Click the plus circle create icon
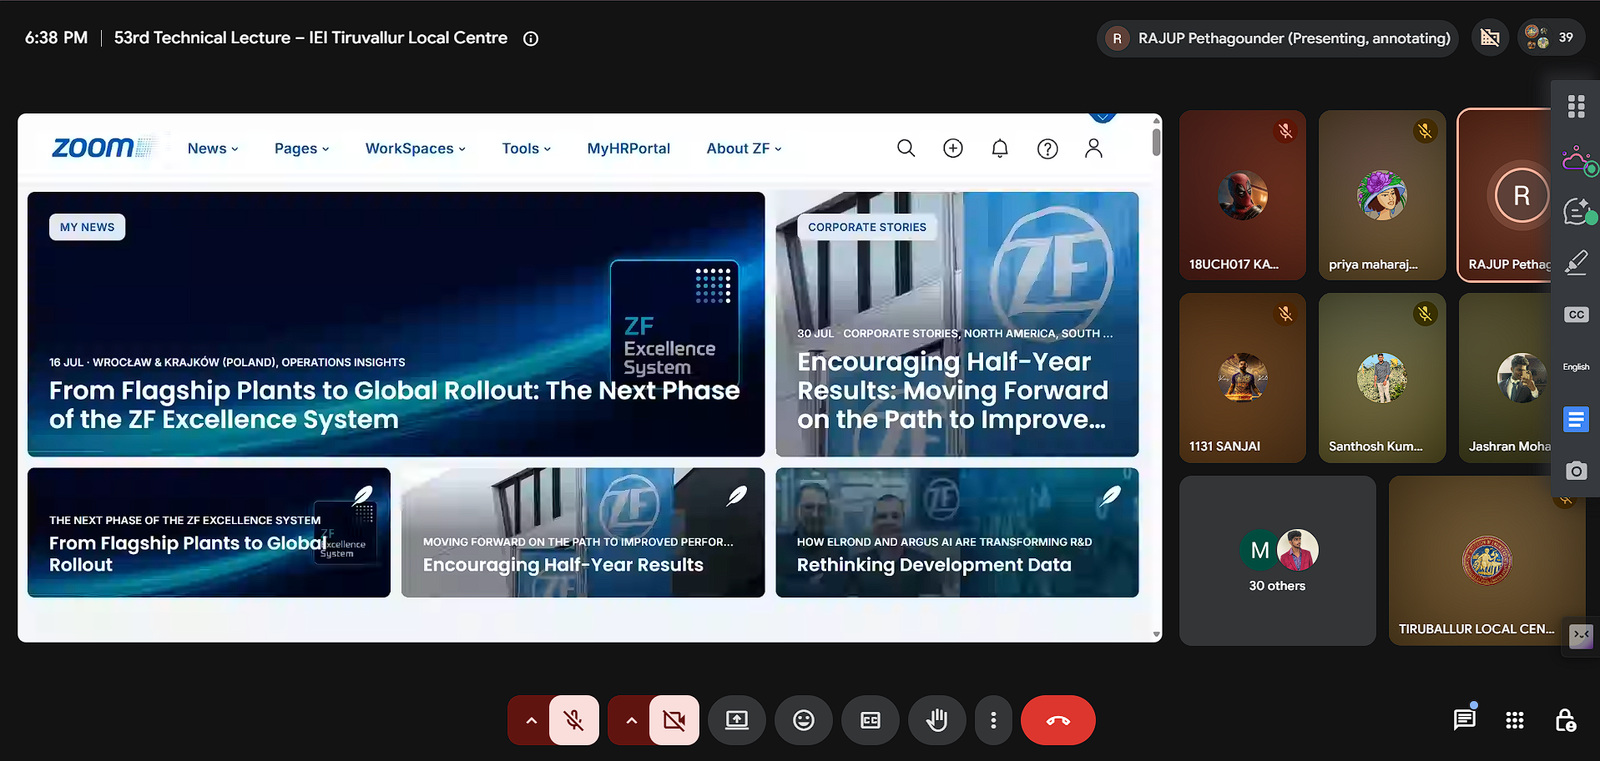Image resolution: width=1600 pixels, height=761 pixels. coord(953,148)
